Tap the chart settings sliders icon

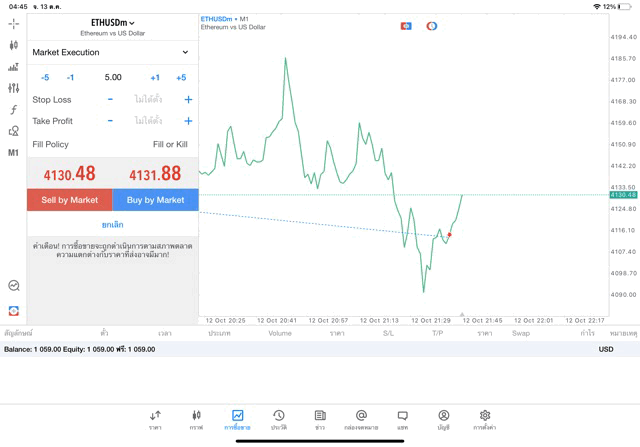13,88
